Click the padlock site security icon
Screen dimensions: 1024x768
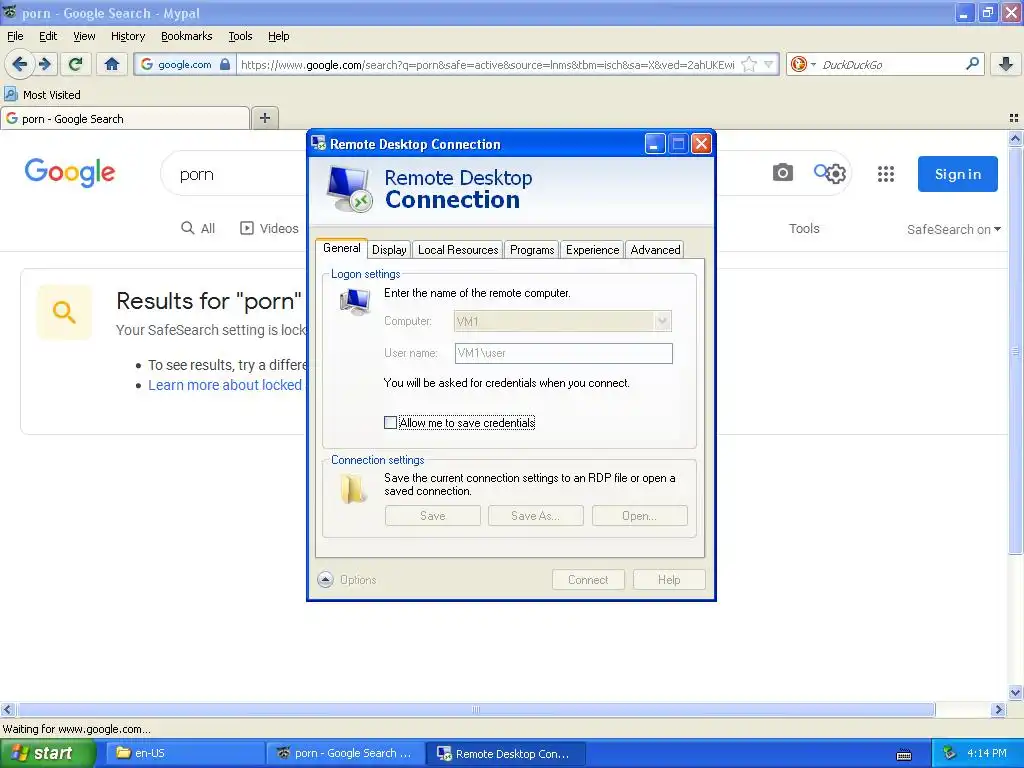225,64
